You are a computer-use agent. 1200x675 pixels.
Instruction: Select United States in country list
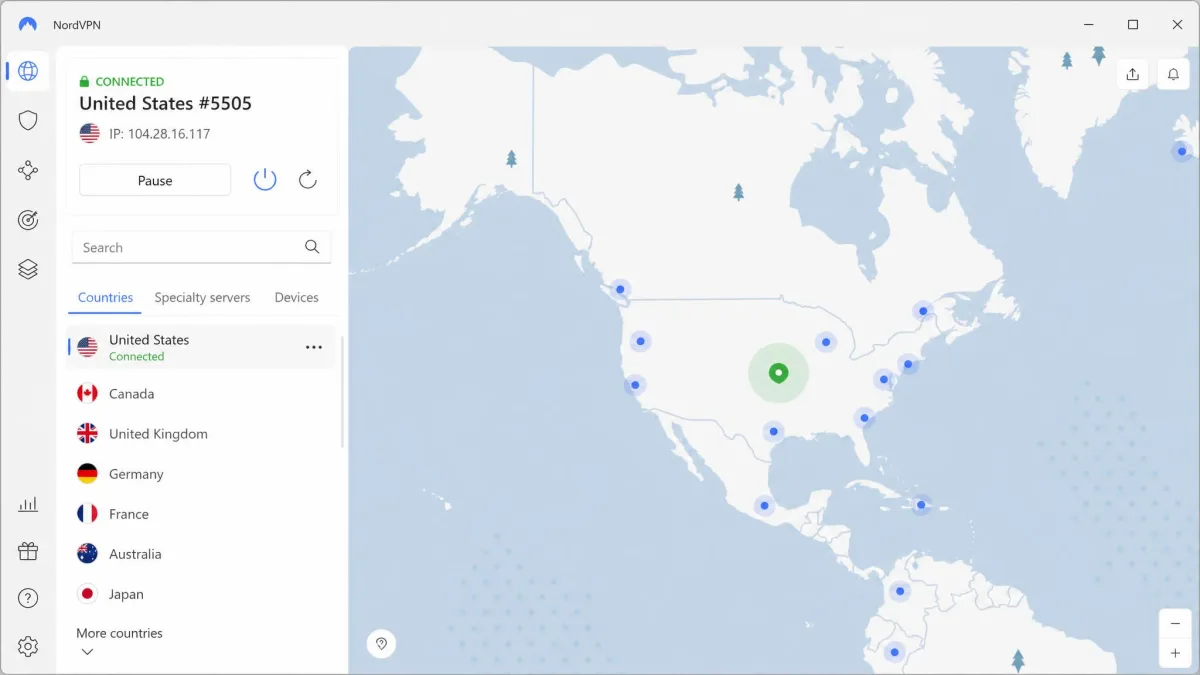point(201,347)
